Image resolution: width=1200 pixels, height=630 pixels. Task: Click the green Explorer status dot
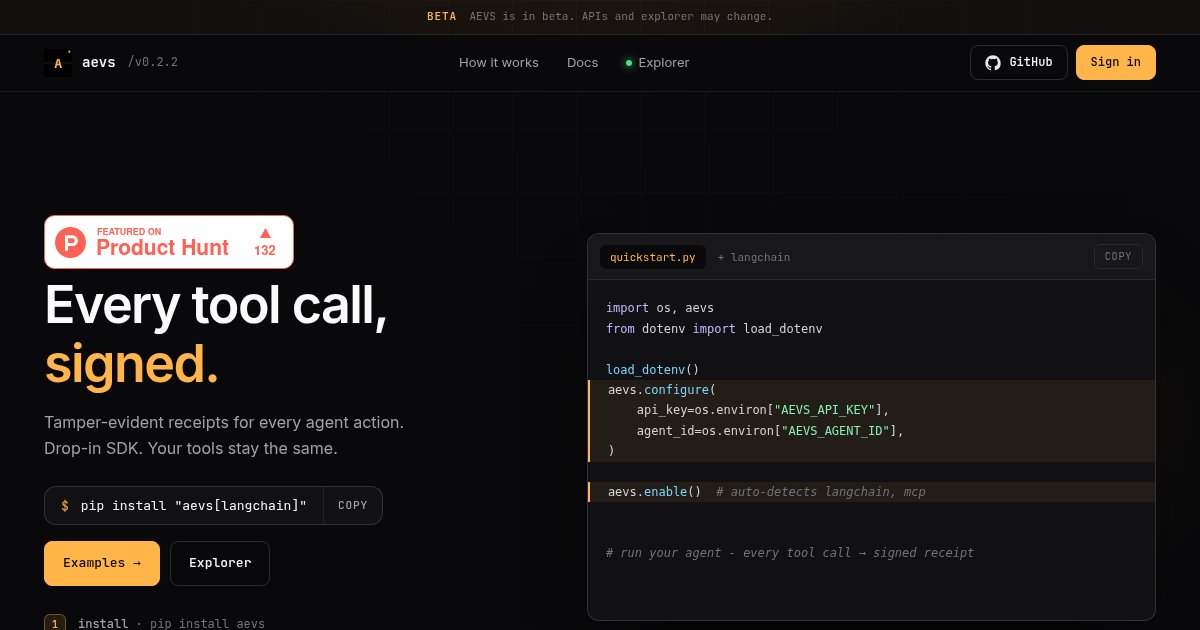point(629,63)
